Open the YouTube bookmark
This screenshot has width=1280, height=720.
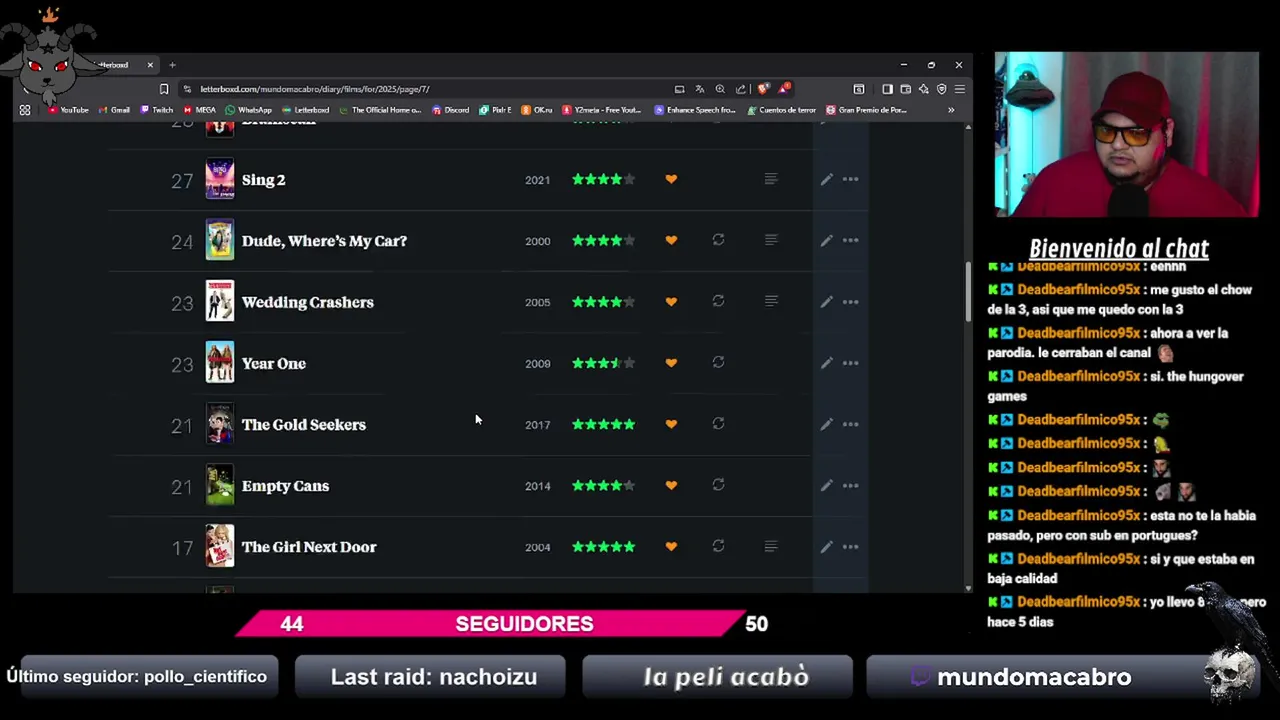(x=67, y=110)
